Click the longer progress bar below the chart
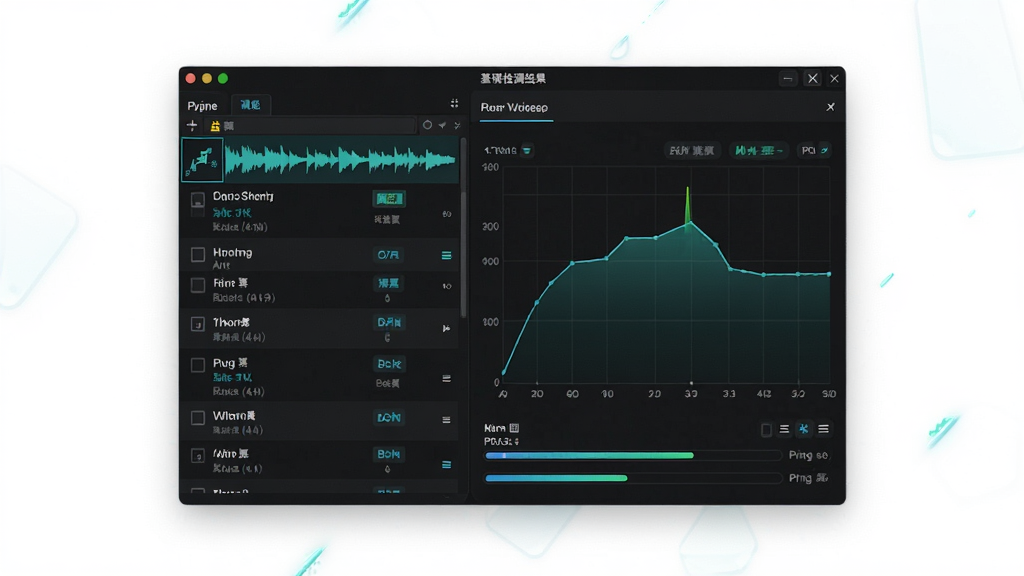1024x576 pixels. coord(633,456)
